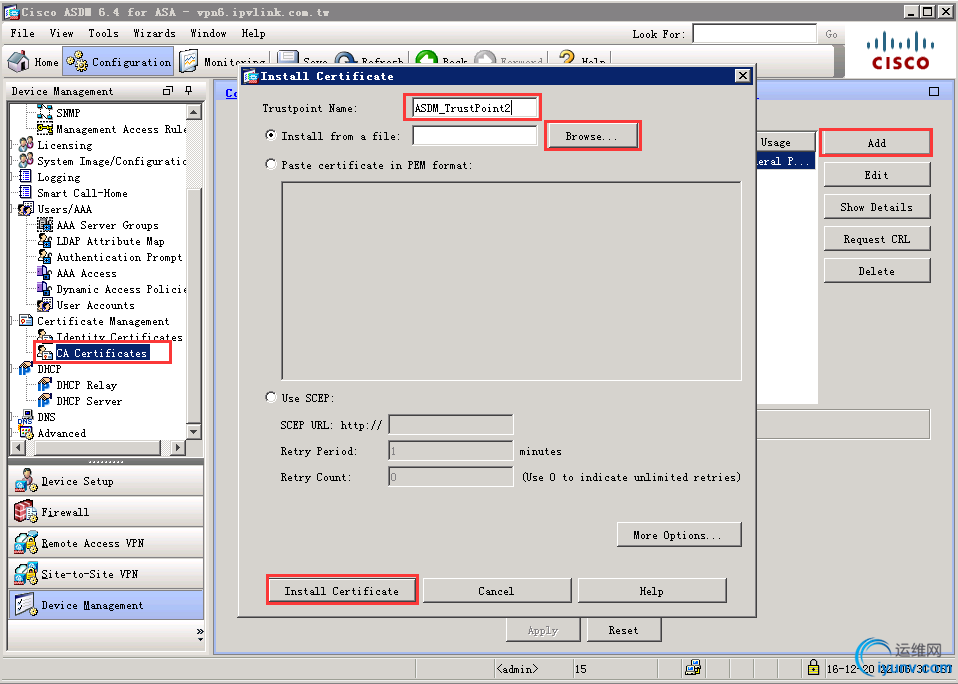Click the PEM certificate text area
The height and width of the screenshot is (684, 958).
click(511, 281)
